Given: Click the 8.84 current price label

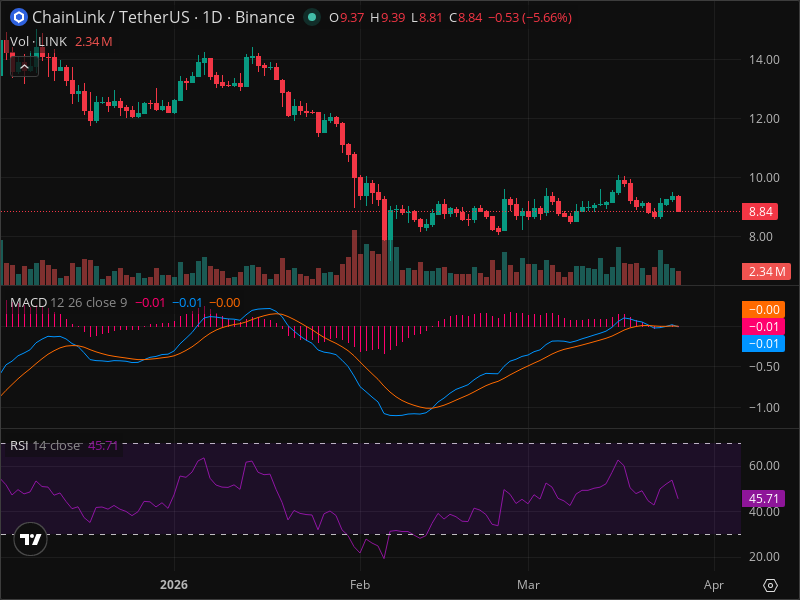Looking at the screenshot, I should coord(760,211).
